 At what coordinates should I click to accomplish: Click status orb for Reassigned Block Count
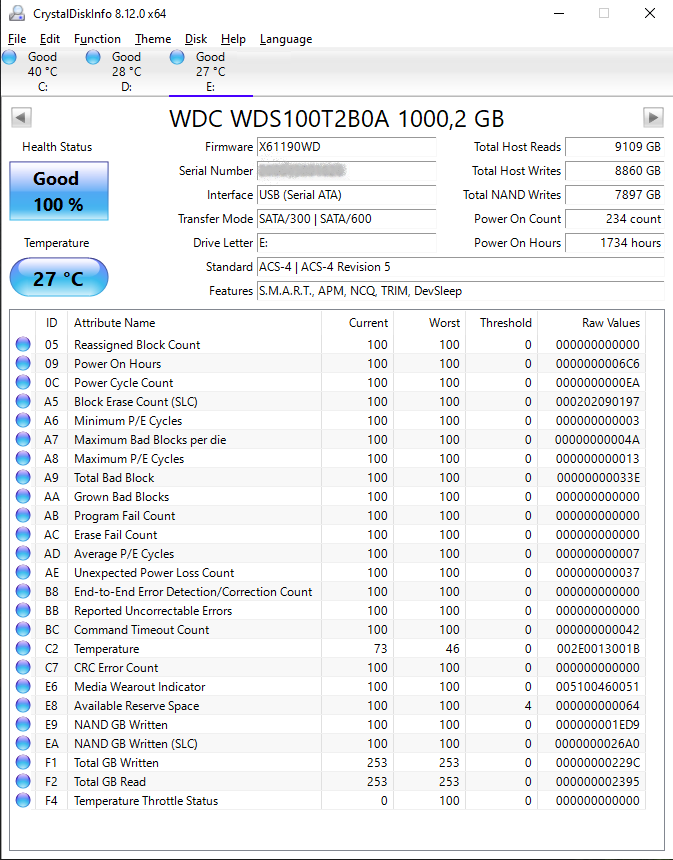coord(23,344)
